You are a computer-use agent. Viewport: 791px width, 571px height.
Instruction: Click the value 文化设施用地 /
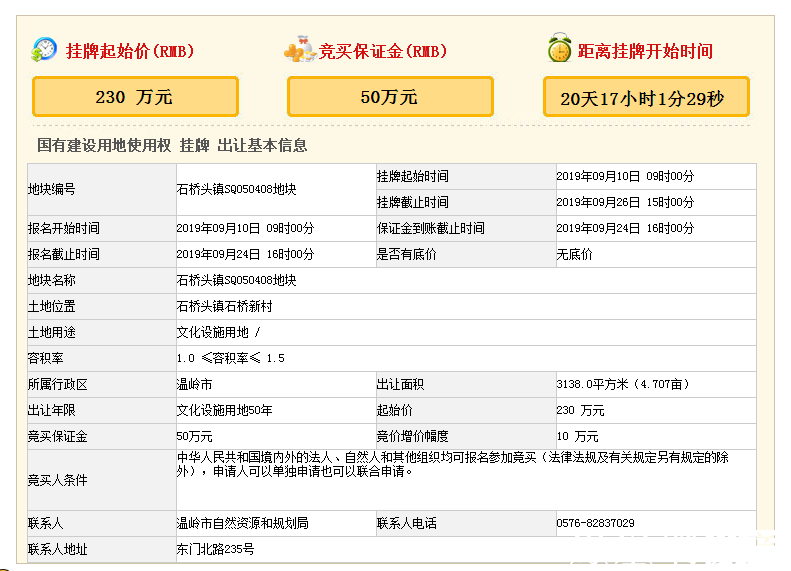pos(218,332)
